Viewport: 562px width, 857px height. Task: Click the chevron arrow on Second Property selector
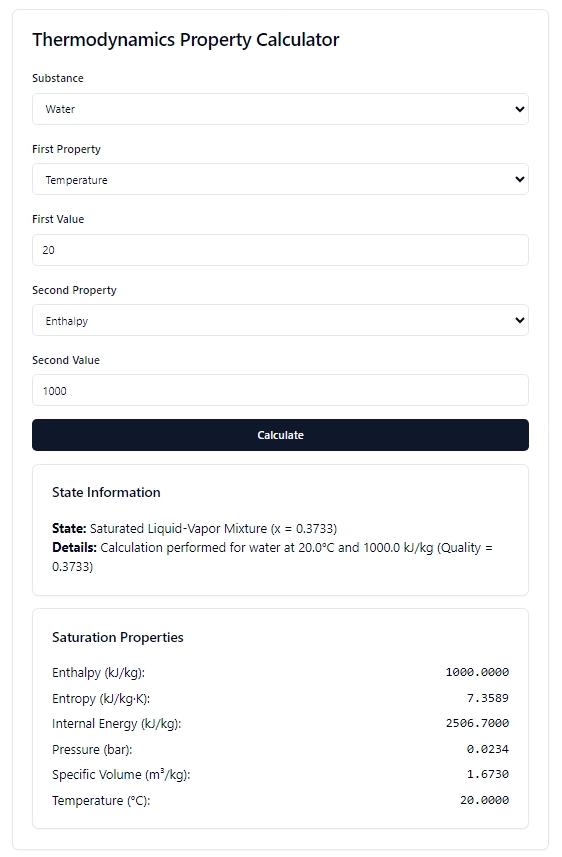pos(520,320)
